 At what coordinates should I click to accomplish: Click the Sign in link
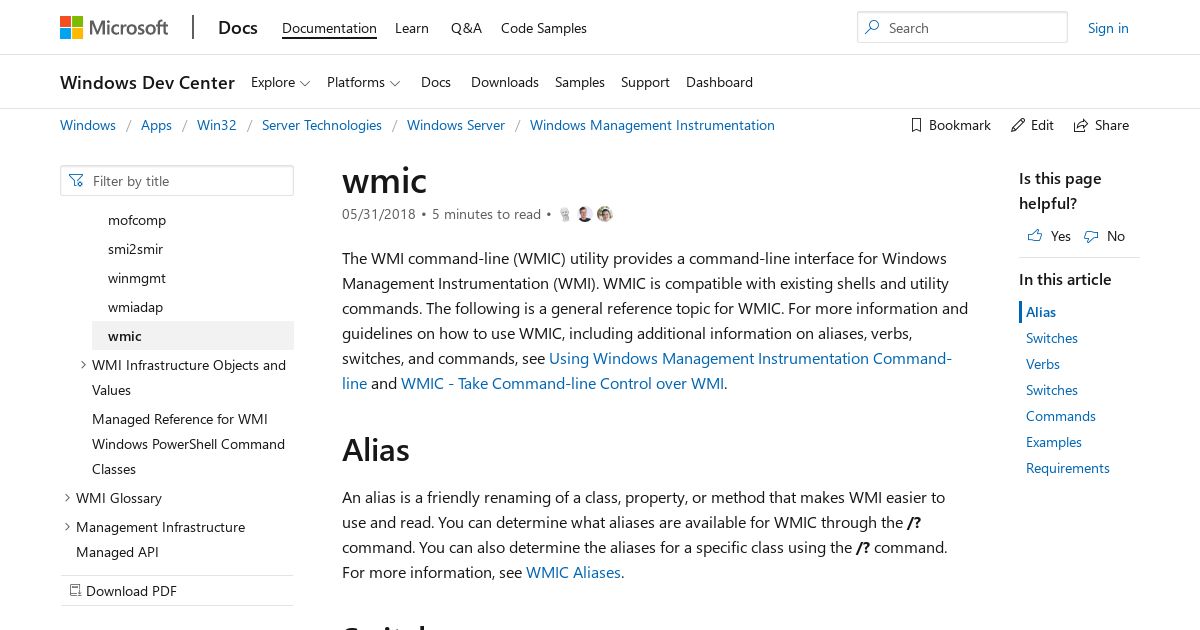tap(1108, 28)
